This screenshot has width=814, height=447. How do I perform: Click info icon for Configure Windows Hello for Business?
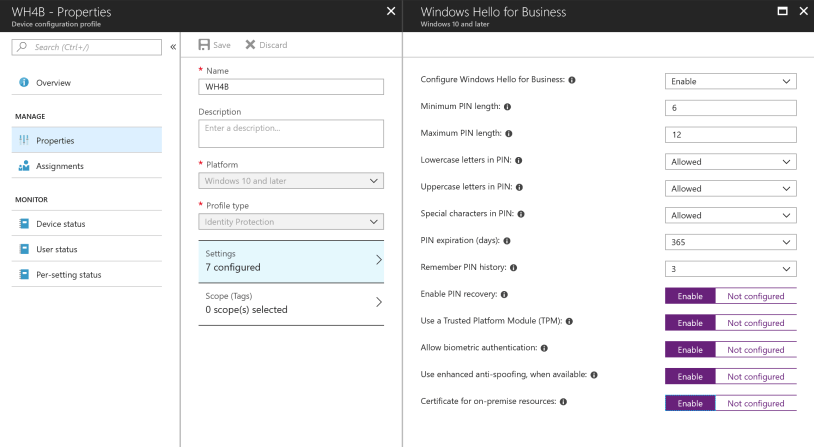coord(572,80)
